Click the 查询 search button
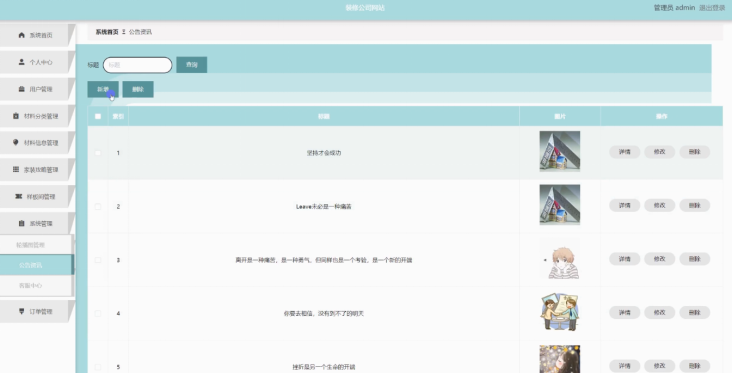Viewport: 733px width, 374px height. pos(192,65)
